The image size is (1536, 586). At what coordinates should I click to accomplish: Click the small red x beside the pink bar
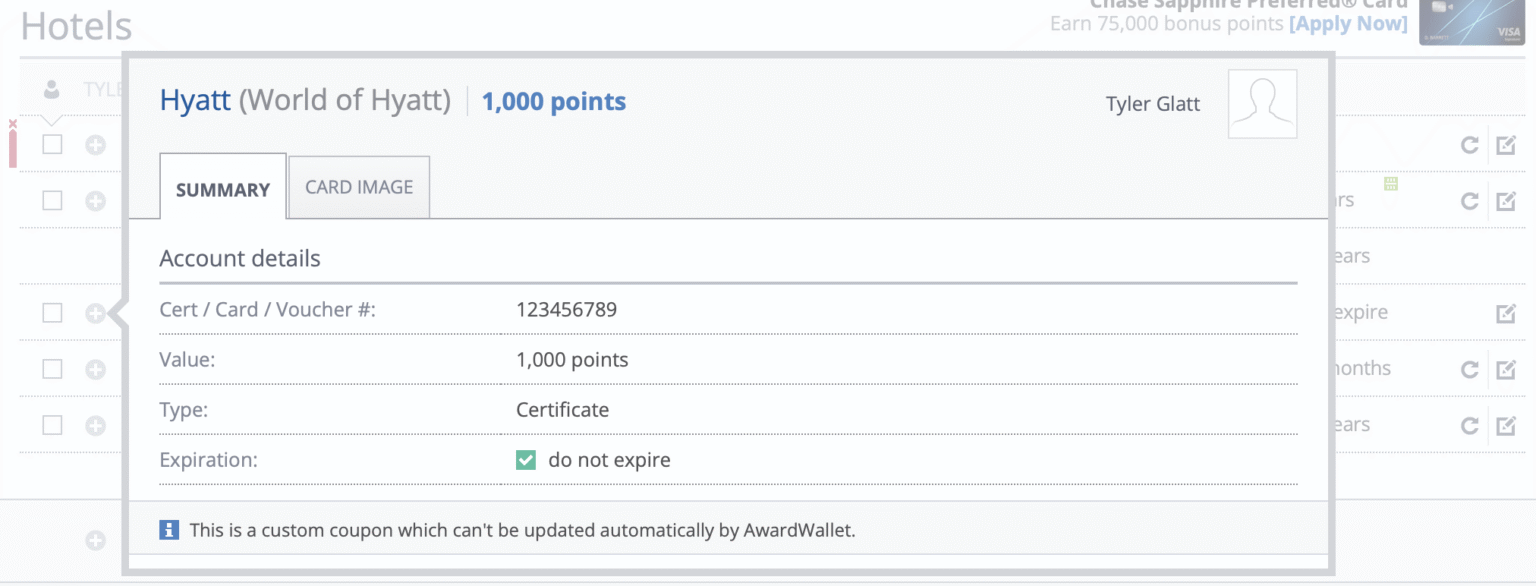(x=12, y=124)
